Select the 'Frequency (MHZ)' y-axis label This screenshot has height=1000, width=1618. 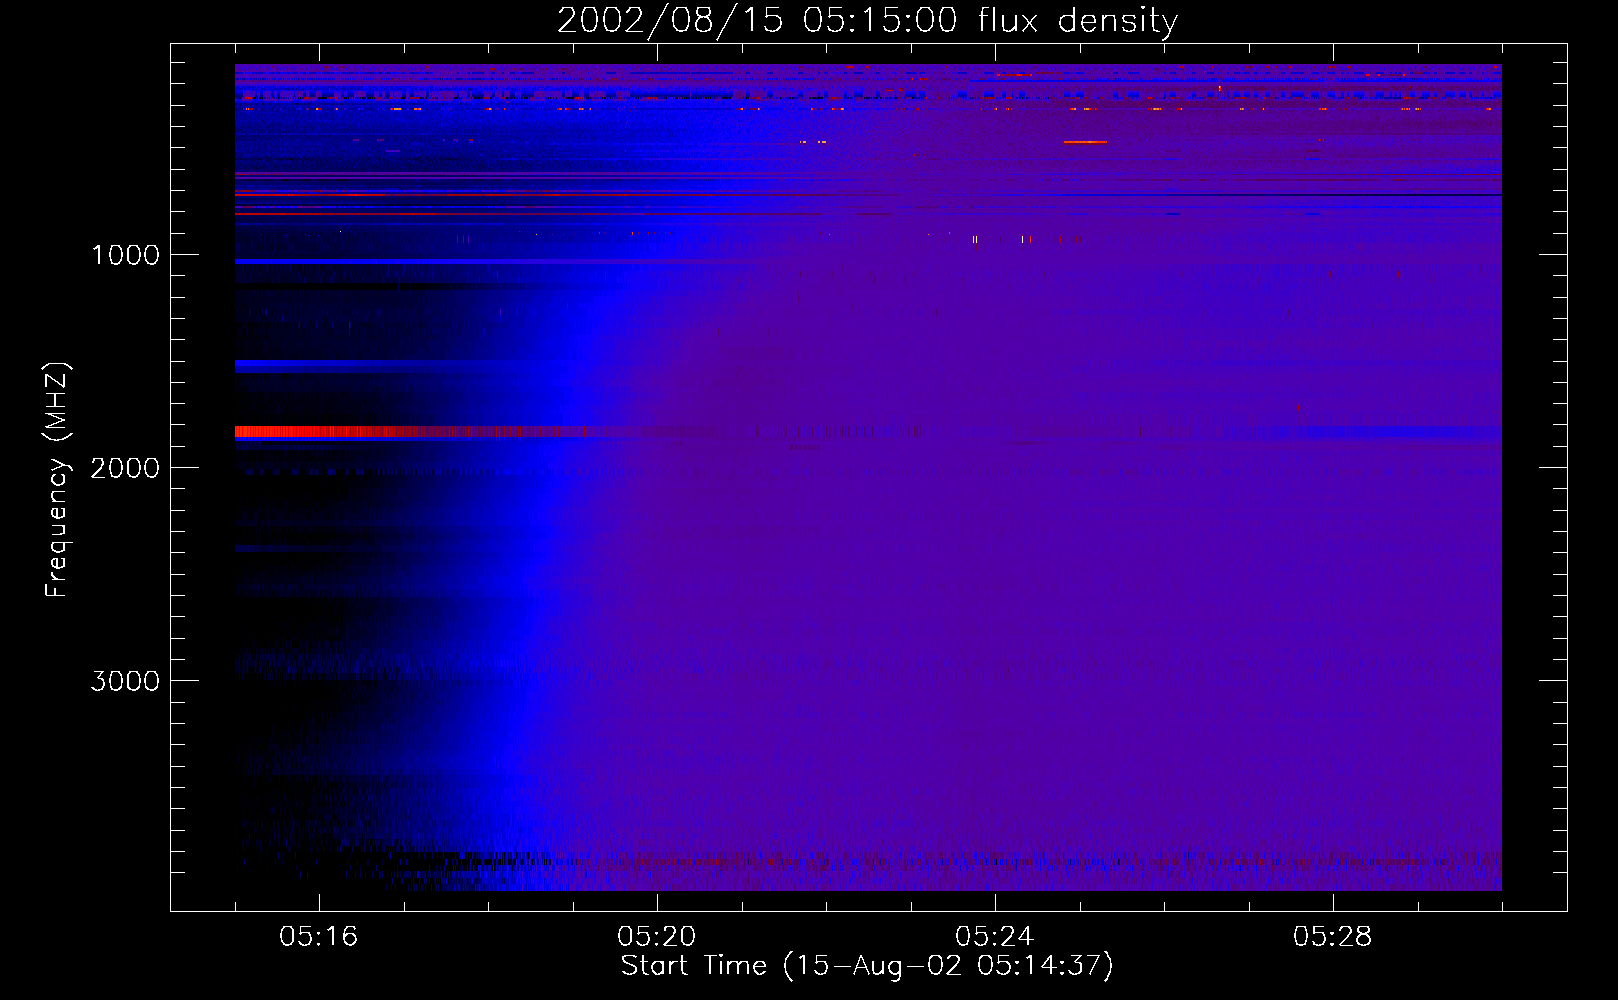click(57, 480)
